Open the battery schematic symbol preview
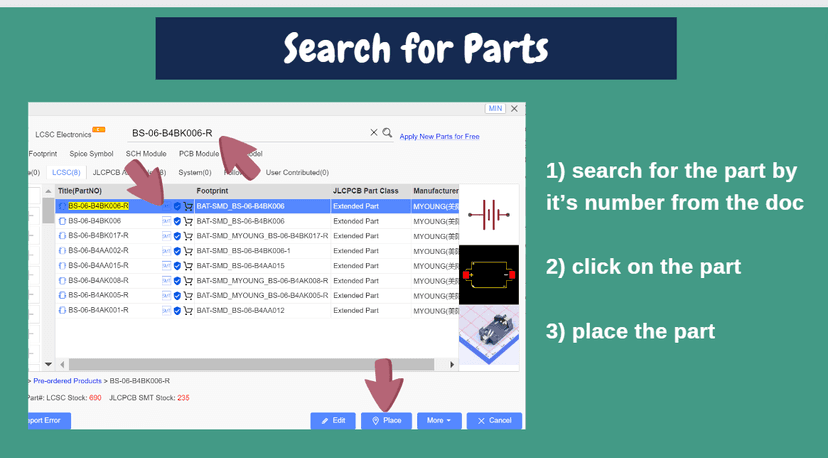Viewport: 828px width, 458px height. pyautogui.click(x=489, y=214)
